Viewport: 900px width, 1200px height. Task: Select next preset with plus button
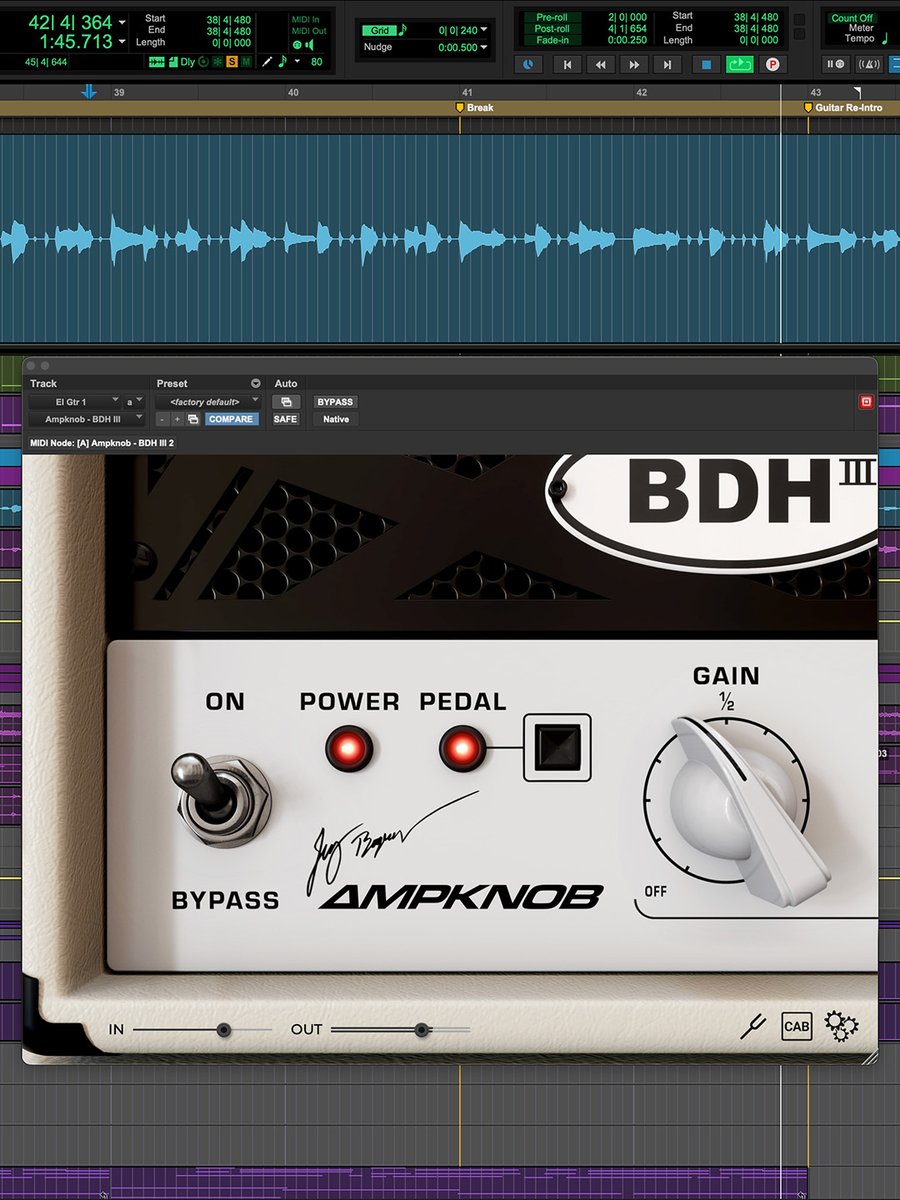[177, 419]
